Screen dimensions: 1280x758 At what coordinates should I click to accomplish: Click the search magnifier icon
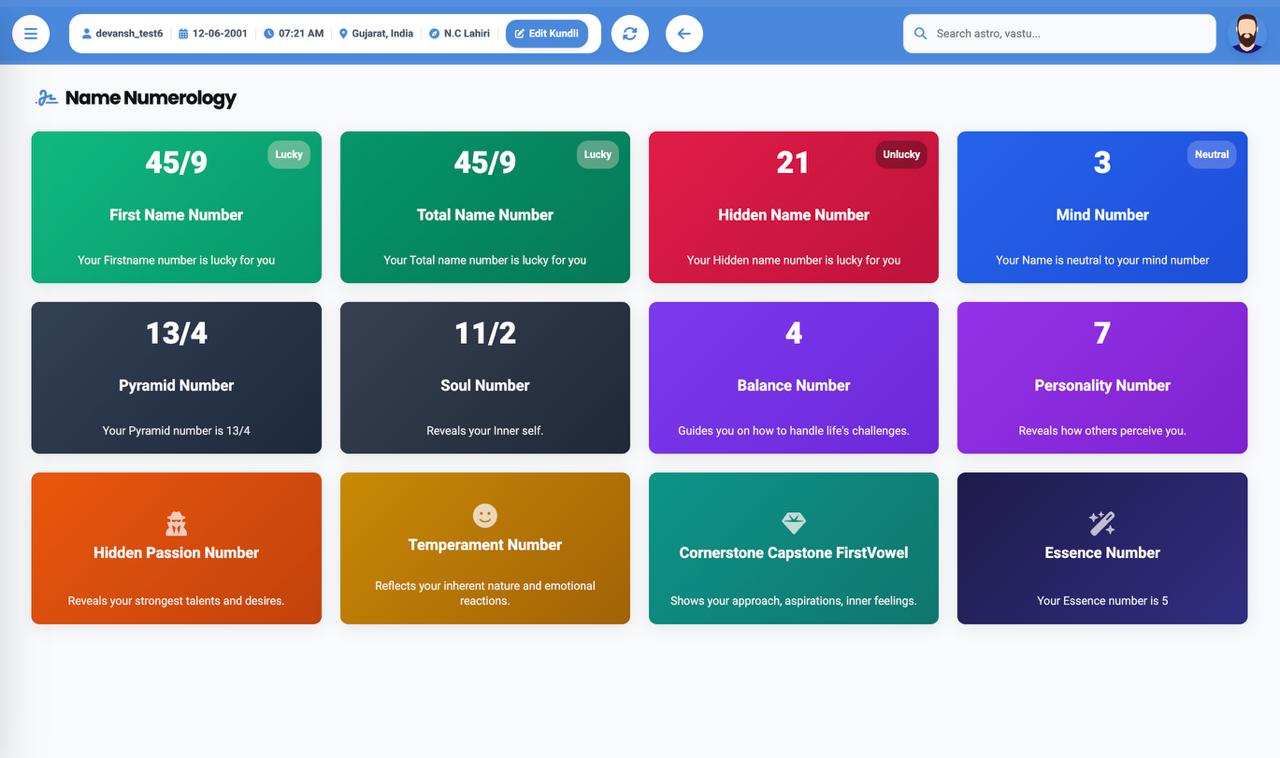(921, 33)
